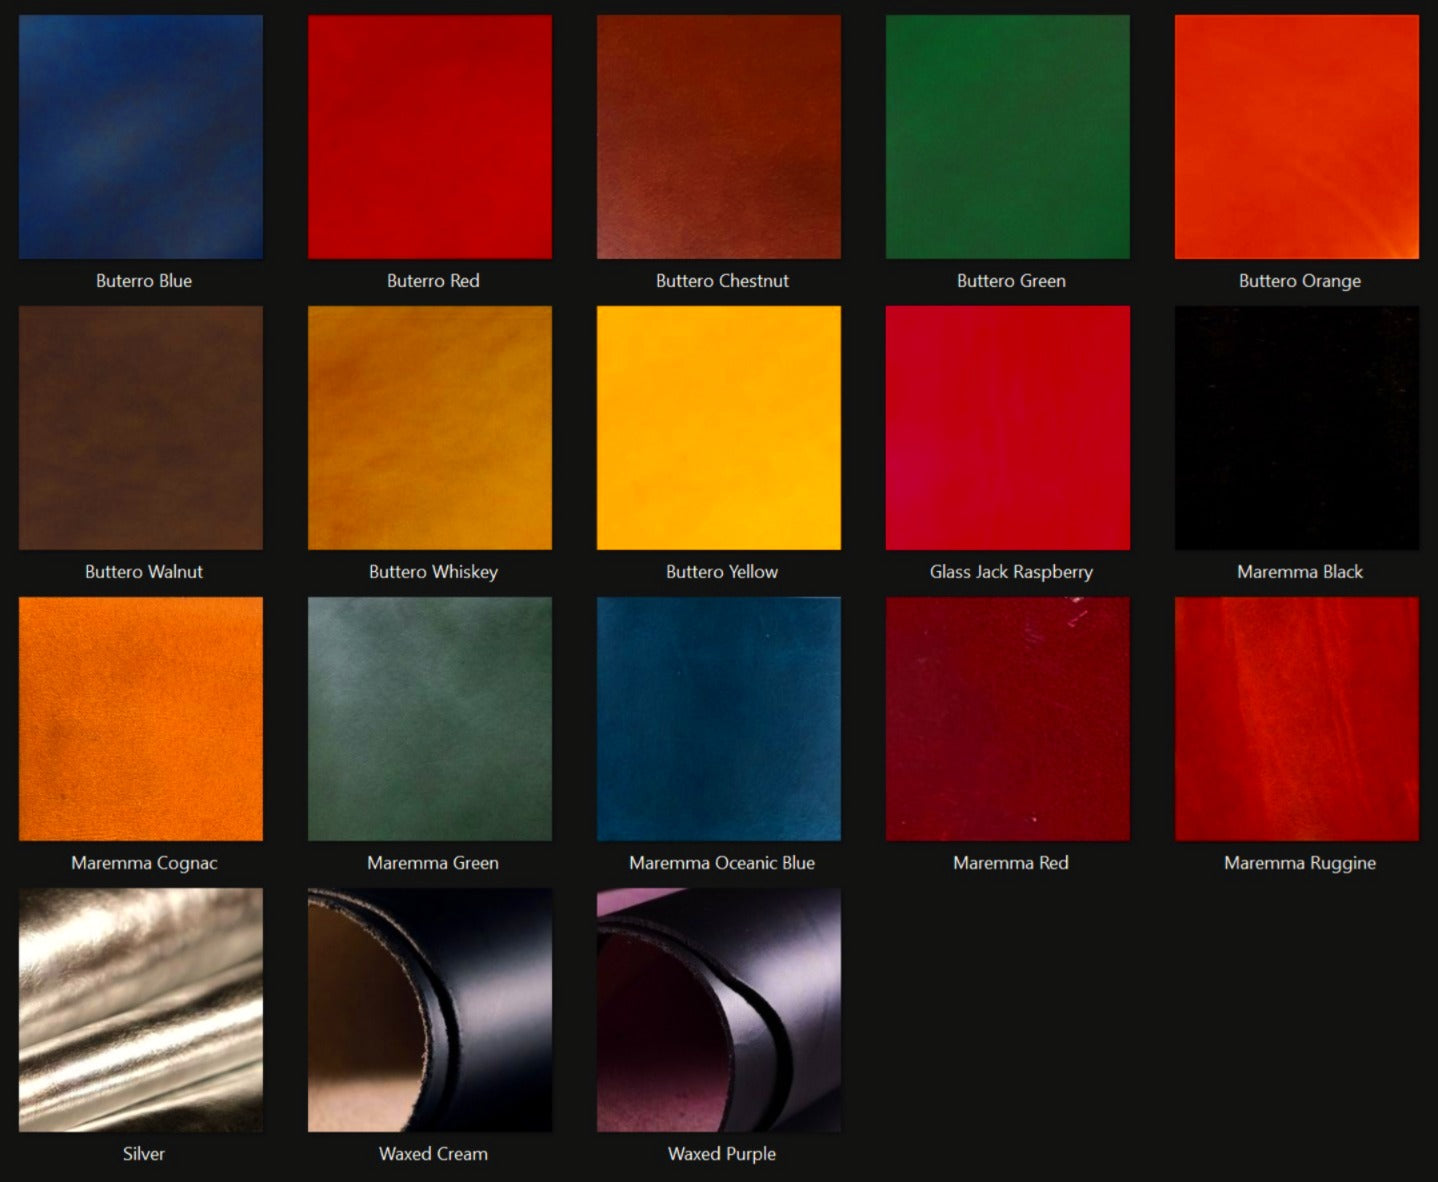Image resolution: width=1438 pixels, height=1182 pixels.
Task: Click the 'Maremma Black' label
Action: pyautogui.click(x=1300, y=572)
